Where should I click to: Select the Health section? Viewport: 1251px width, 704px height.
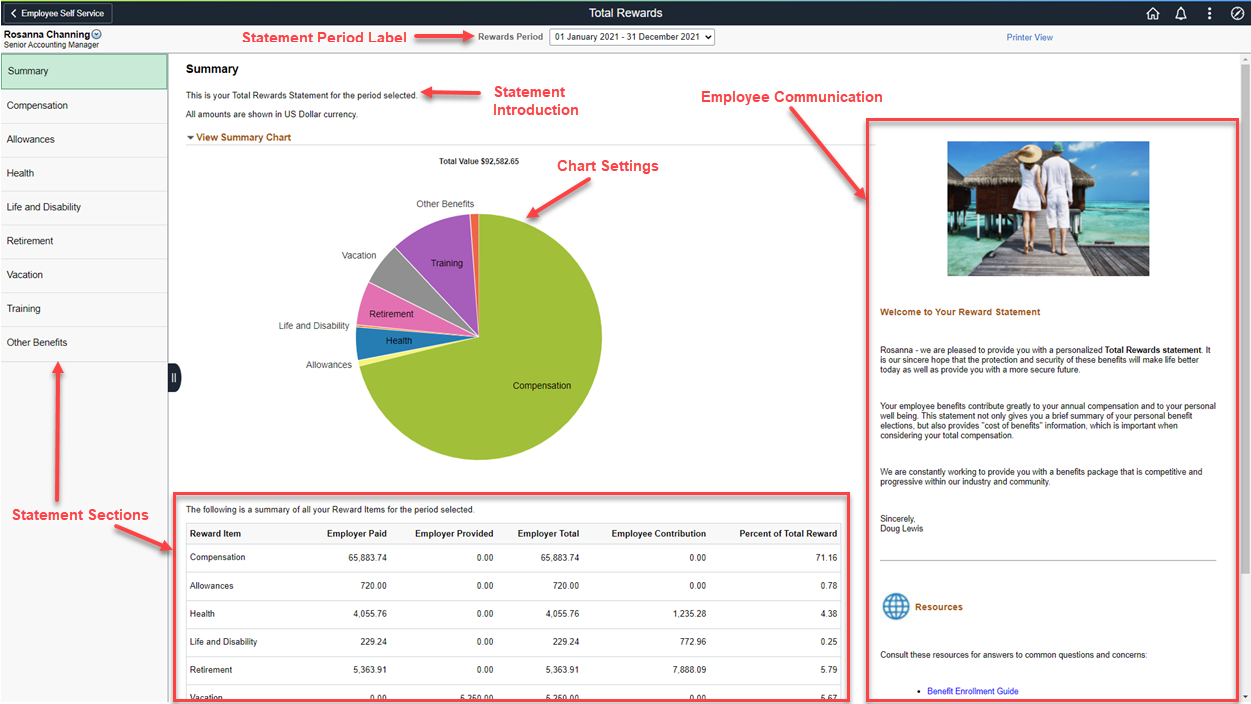click(84, 173)
